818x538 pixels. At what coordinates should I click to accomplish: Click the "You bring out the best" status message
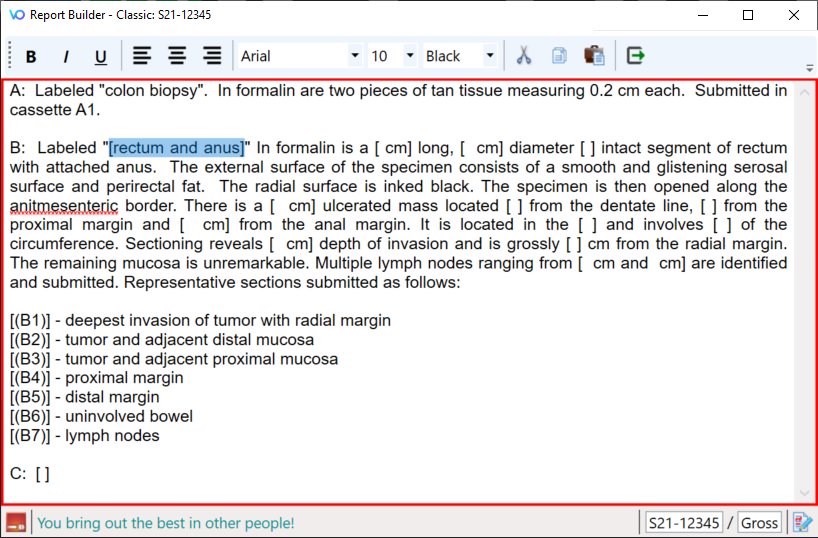point(165,523)
